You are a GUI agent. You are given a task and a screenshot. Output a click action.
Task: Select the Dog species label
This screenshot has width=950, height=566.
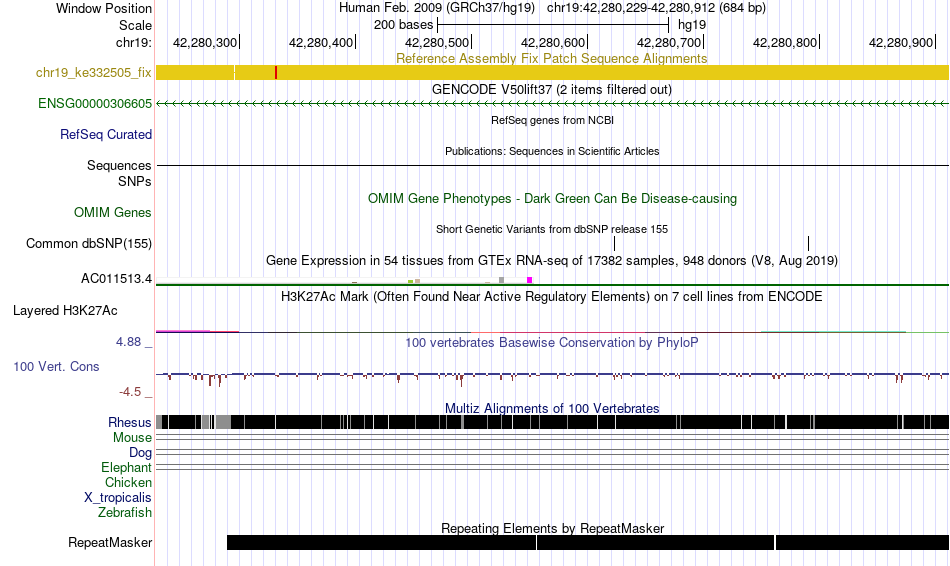[x=140, y=453]
